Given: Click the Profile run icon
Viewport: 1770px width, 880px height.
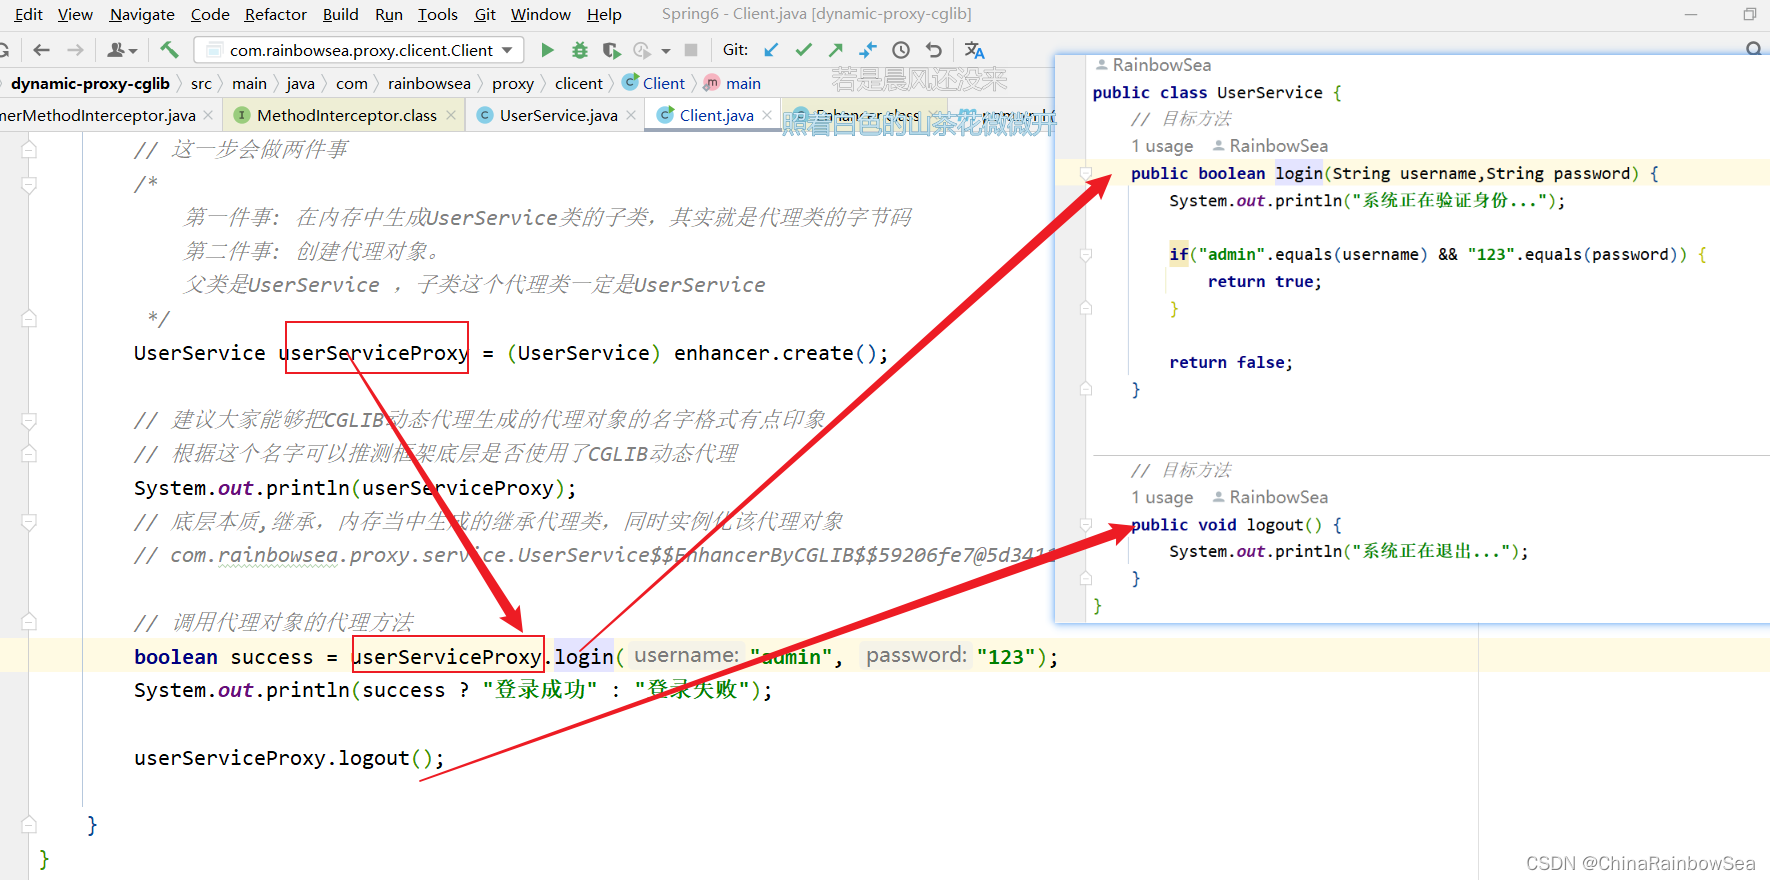Looking at the screenshot, I should (642, 50).
